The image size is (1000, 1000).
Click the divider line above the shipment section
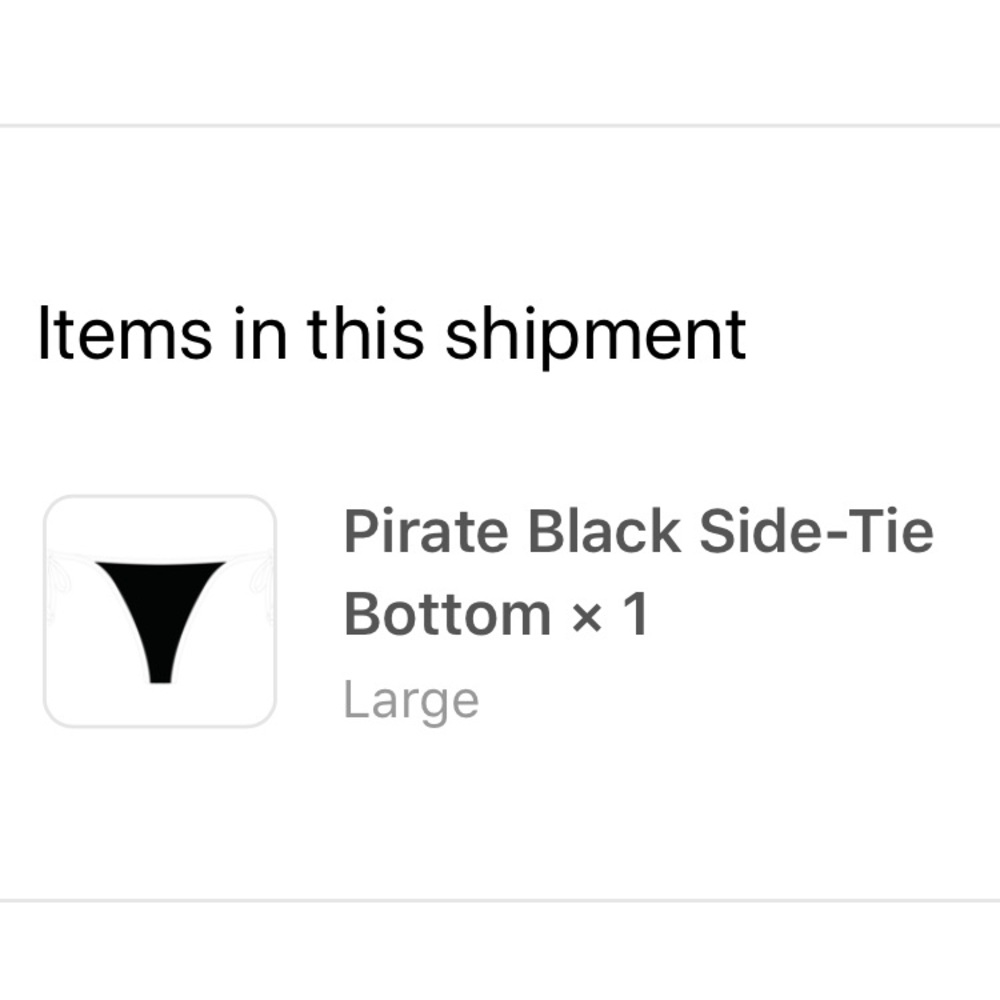pyautogui.click(x=500, y=126)
